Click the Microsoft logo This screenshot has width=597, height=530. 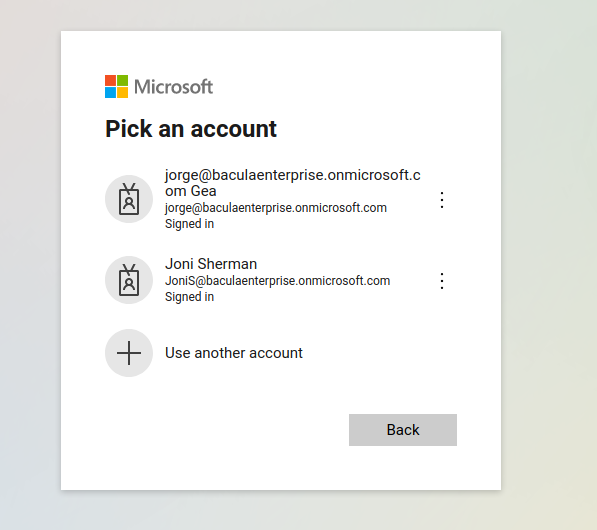pyautogui.click(x=159, y=86)
